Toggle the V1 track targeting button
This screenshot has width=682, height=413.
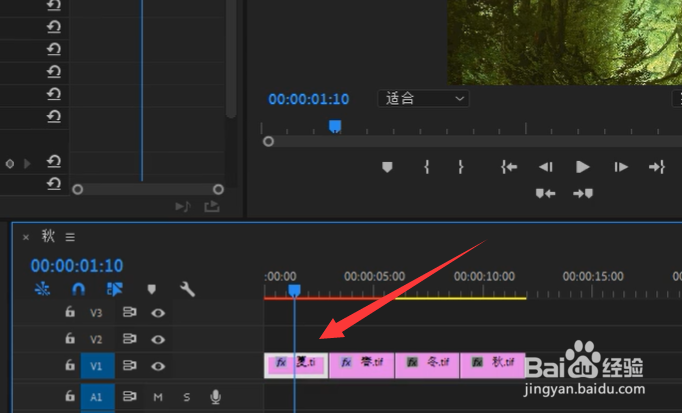pos(97,366)
